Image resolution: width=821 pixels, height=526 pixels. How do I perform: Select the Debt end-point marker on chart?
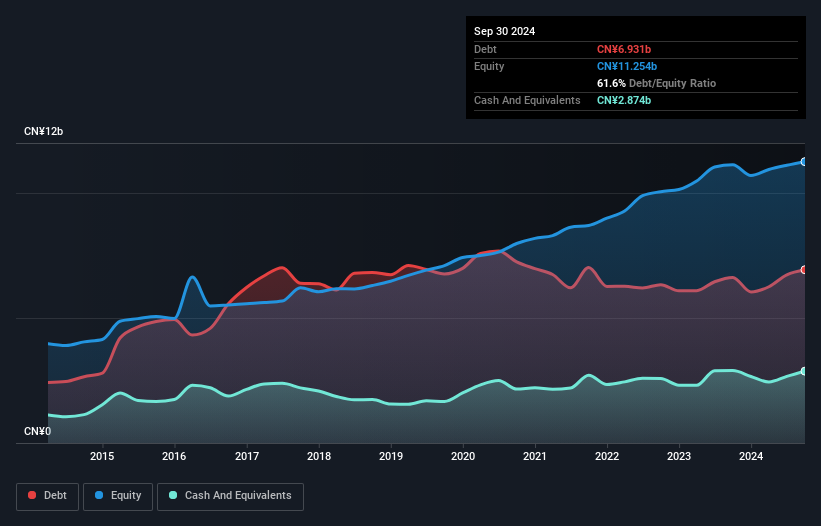[804, 270]
